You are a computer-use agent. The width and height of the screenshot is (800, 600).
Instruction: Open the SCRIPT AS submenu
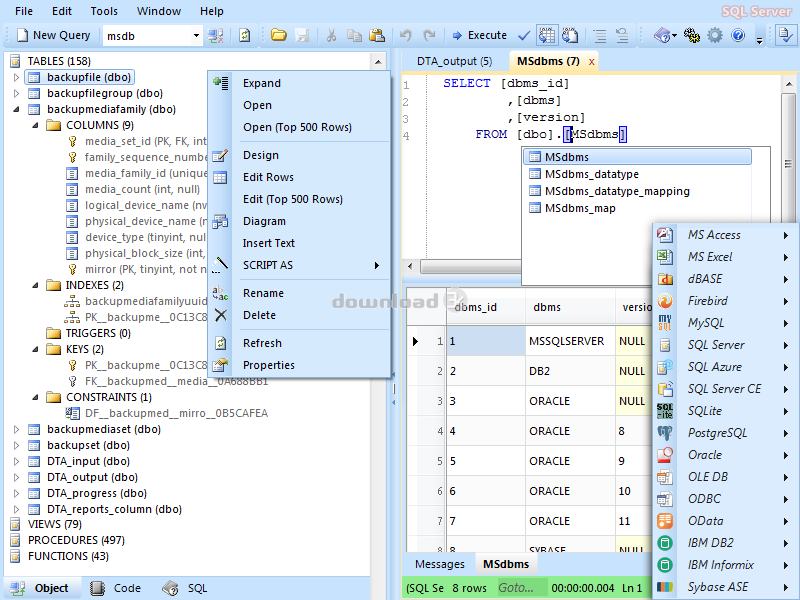299,265
